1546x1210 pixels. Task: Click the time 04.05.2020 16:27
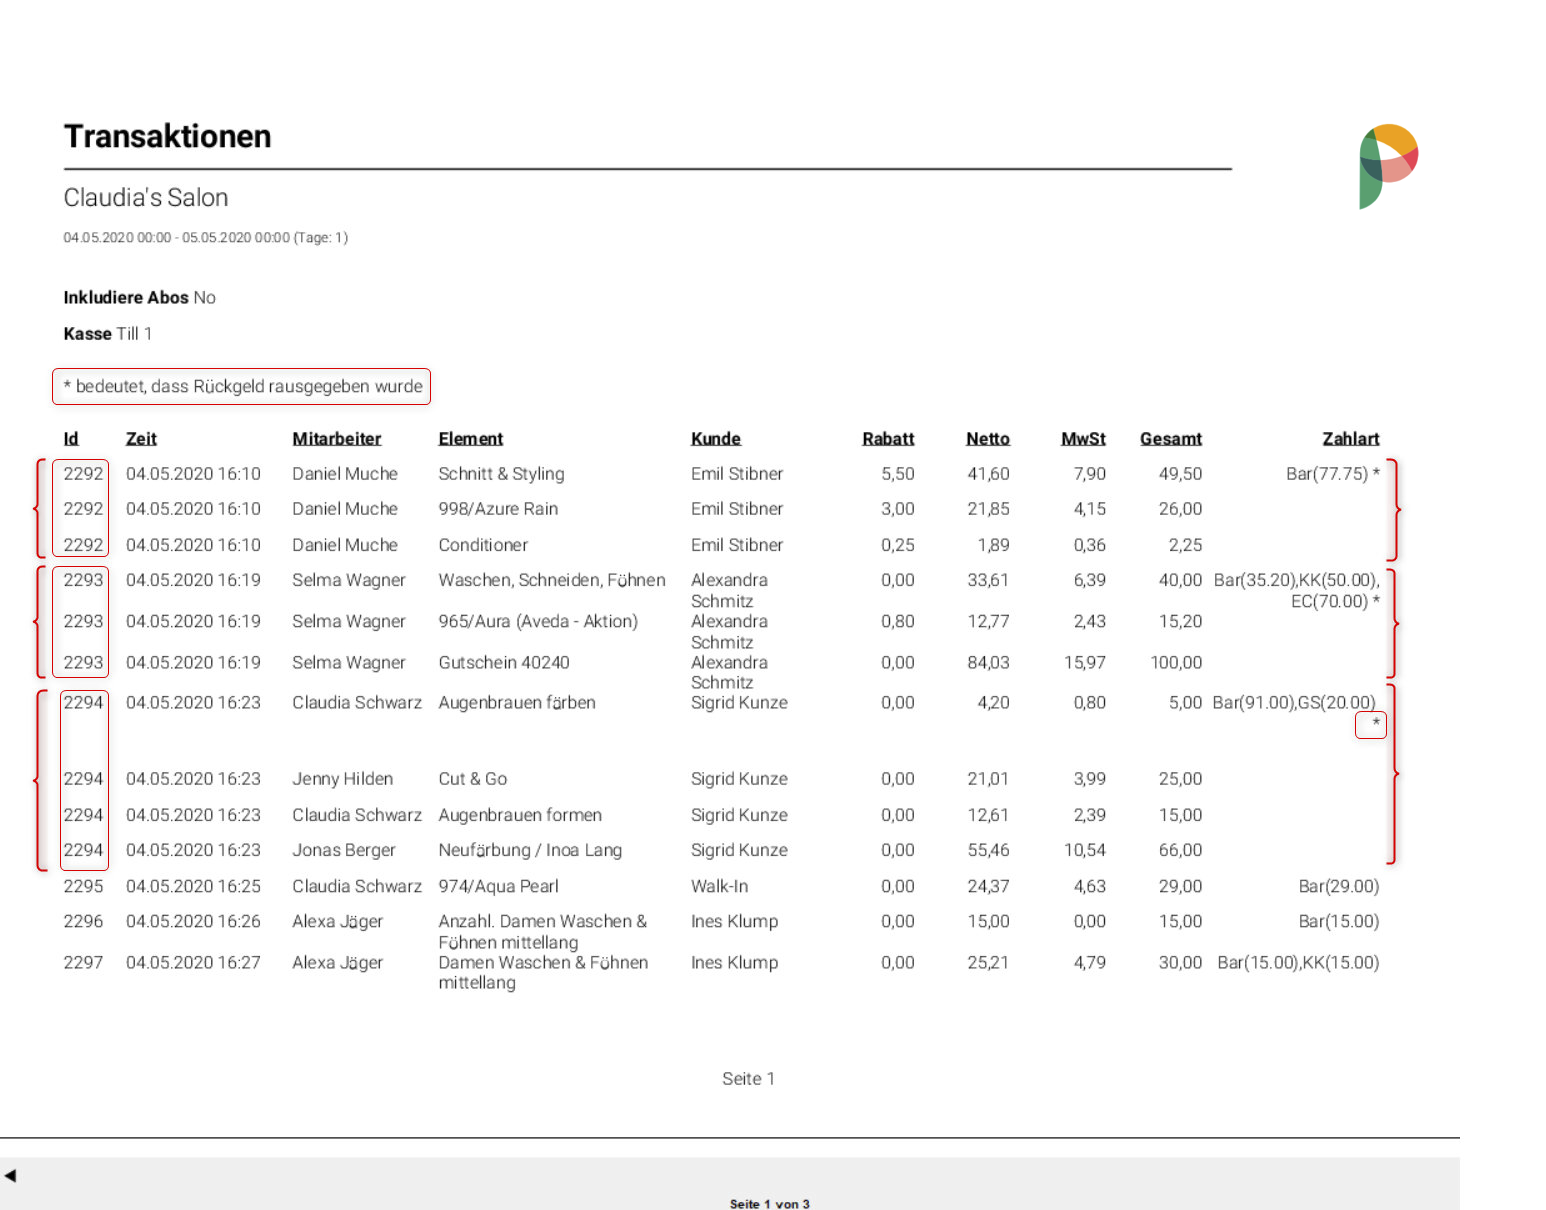point(193,963)
